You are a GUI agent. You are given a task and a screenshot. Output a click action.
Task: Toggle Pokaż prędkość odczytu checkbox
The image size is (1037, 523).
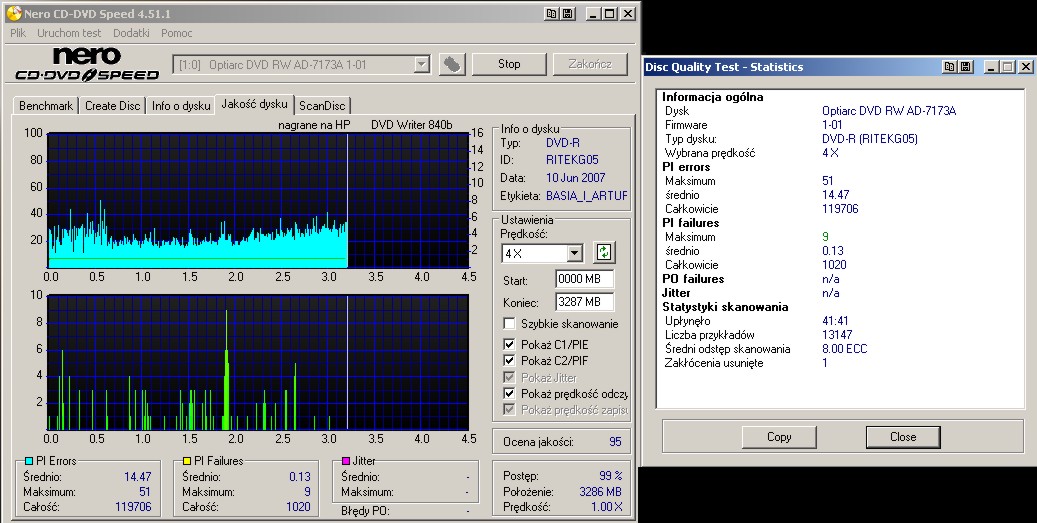coord(509,393)
